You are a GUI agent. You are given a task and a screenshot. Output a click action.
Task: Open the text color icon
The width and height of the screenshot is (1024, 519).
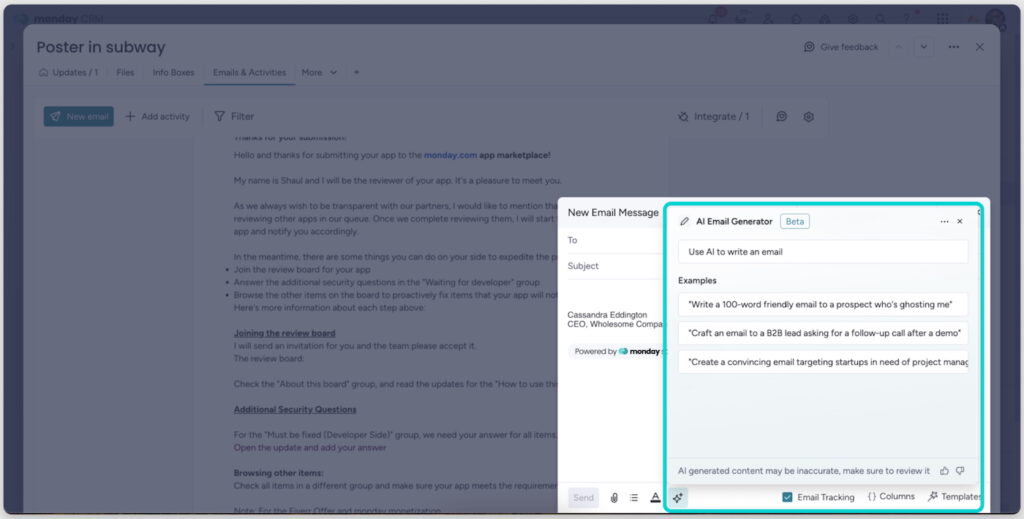coord(655,497)
